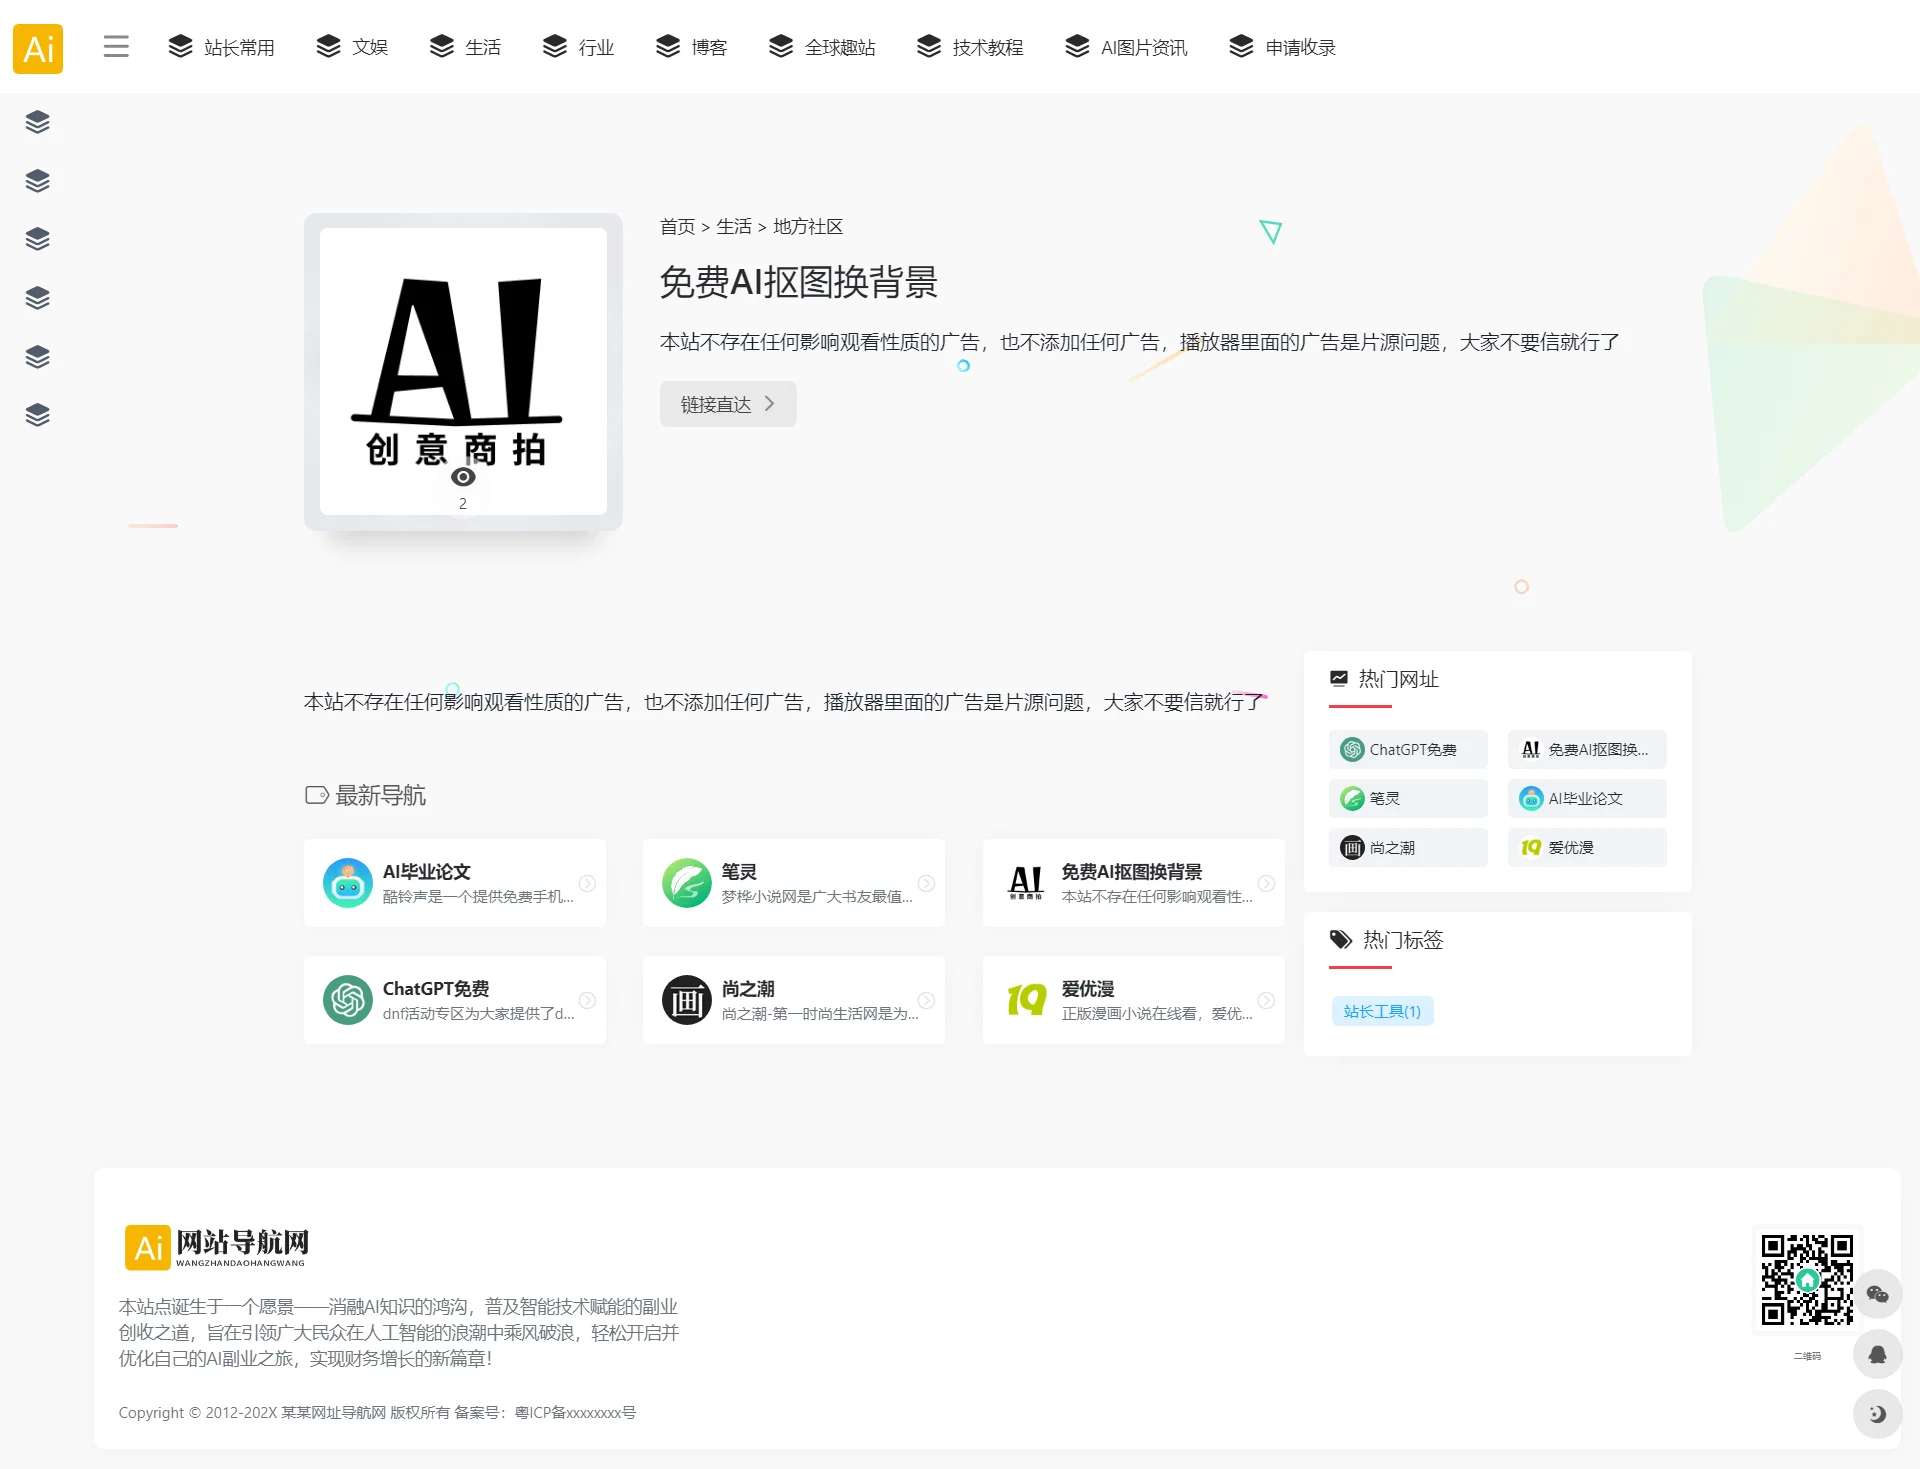This screenshot has width=1920, height=1469.
Task: Click the ChatGPT免费 card icon
Action: point(347,1000)
